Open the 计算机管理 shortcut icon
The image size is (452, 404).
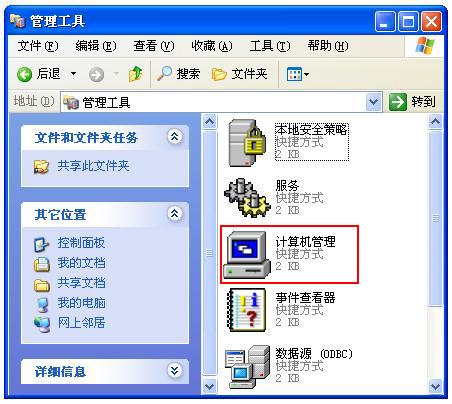[x=247, y=255]
